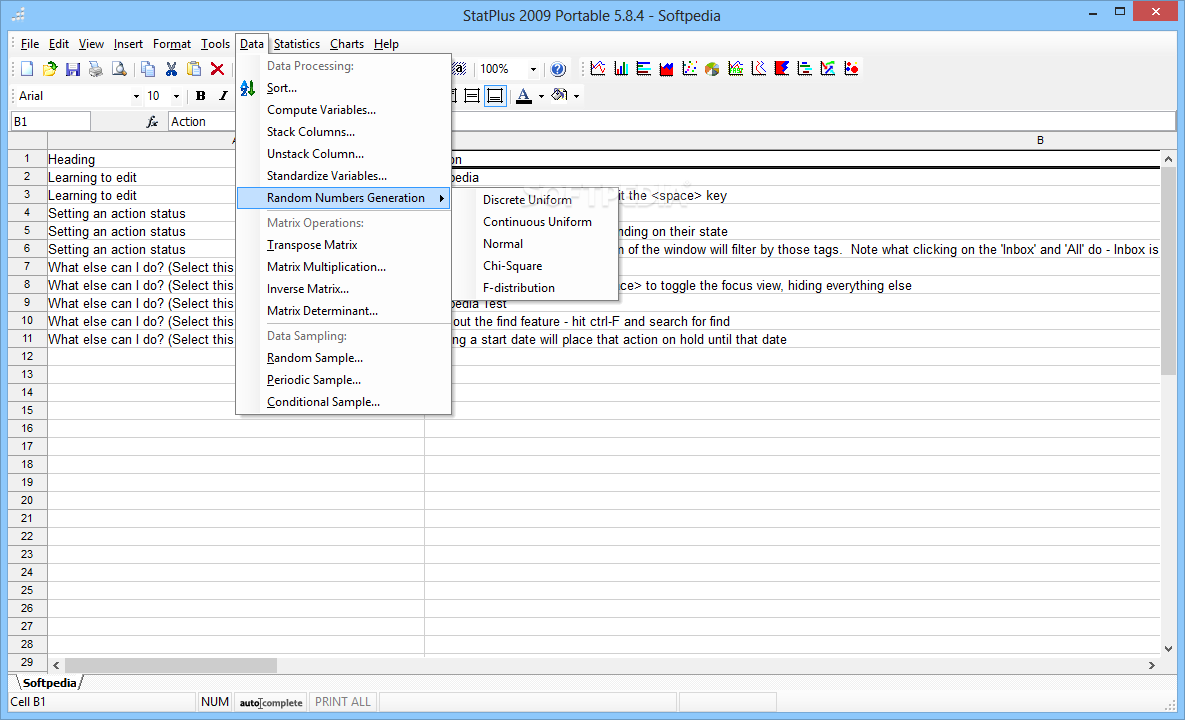1185x720 pixels.
Task: Choose Discrete Uniform from submenu
Action: (536, 199)
